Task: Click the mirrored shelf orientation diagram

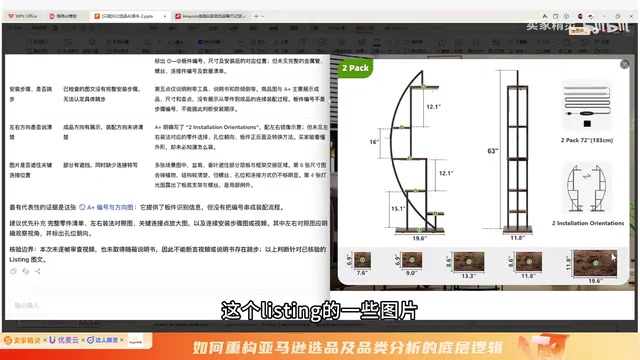Action: [587, 188]
